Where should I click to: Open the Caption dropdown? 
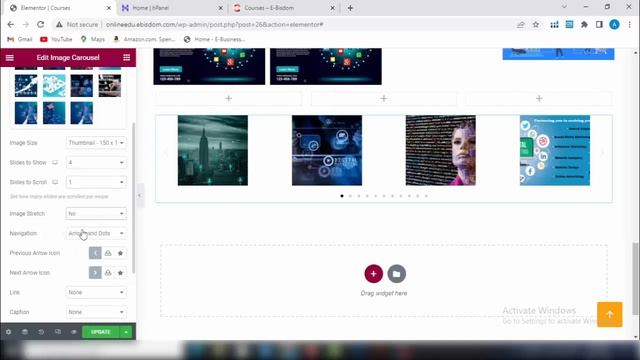96,312
